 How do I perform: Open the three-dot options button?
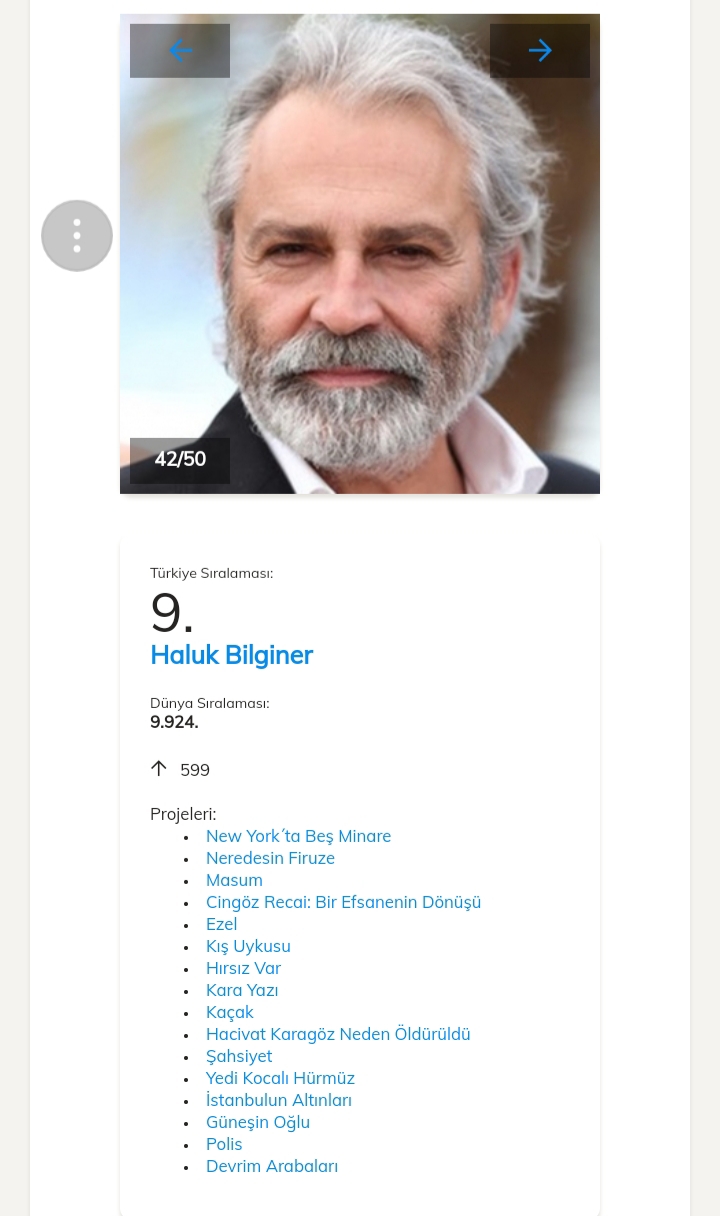77,236
